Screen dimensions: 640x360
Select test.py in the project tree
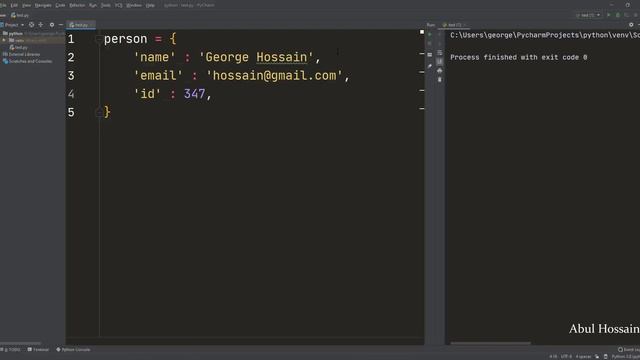(19, 47)
